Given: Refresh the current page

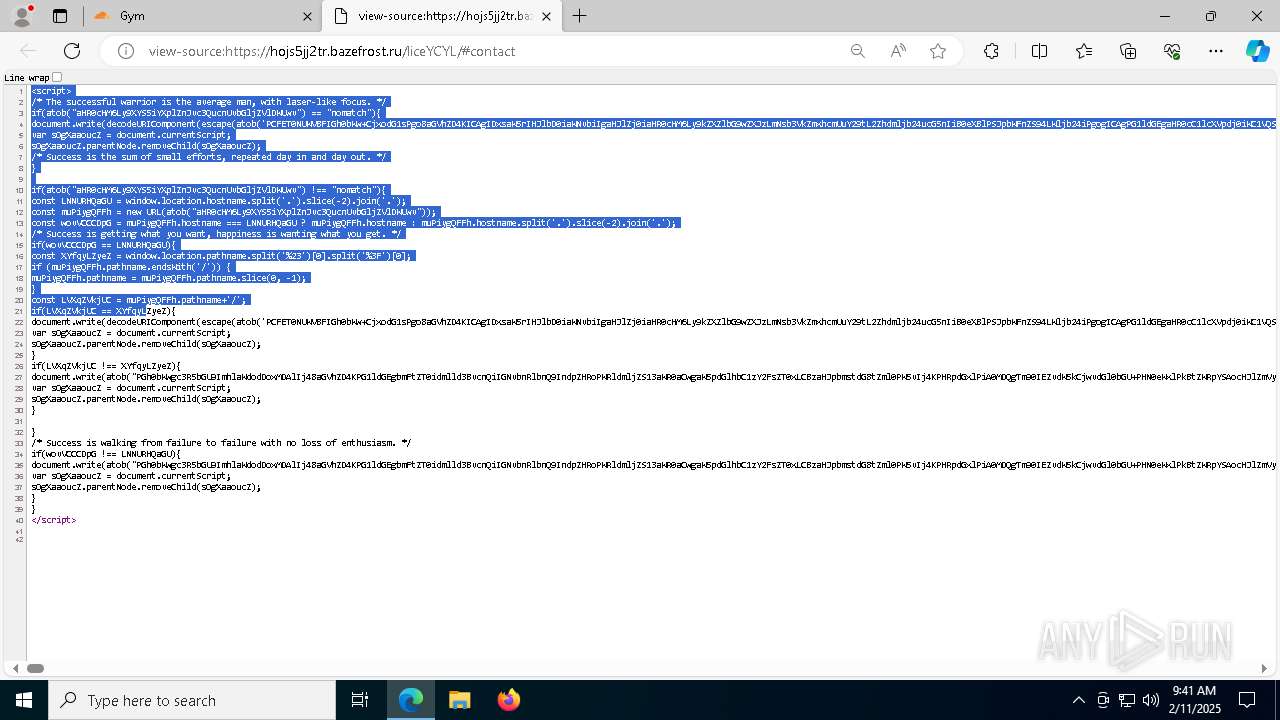Looking at the screenshot, I should (x=72, y=51).
